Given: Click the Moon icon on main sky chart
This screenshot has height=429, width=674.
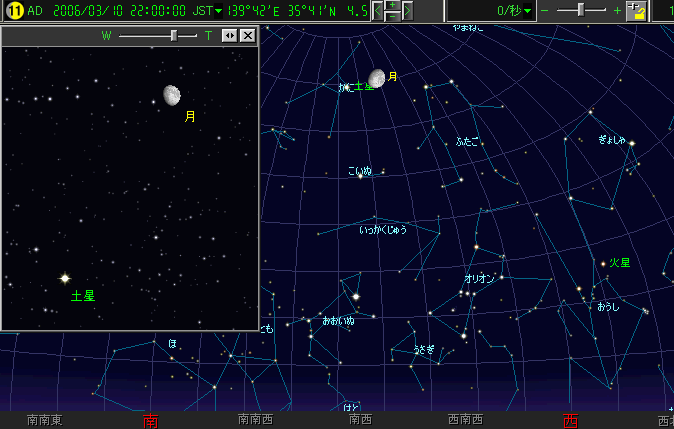Looking at the screenshot, I should click(377, 78).
